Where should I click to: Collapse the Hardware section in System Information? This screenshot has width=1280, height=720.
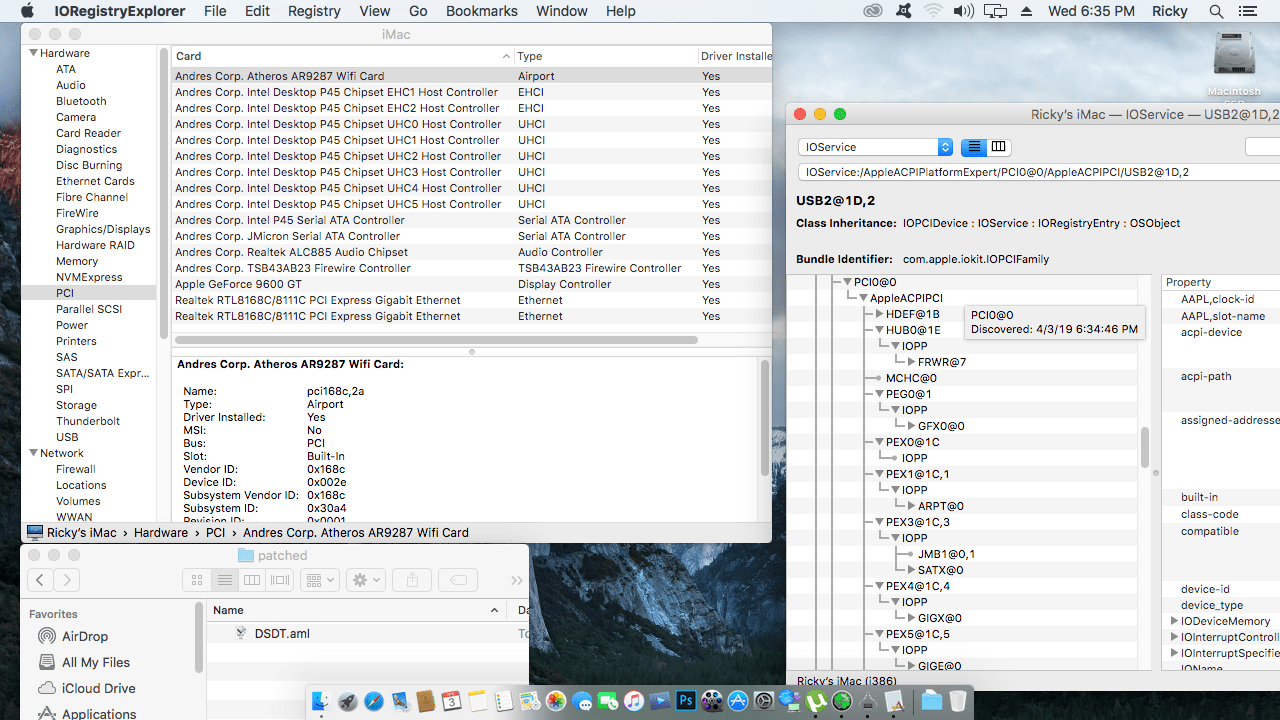point(33,53)
